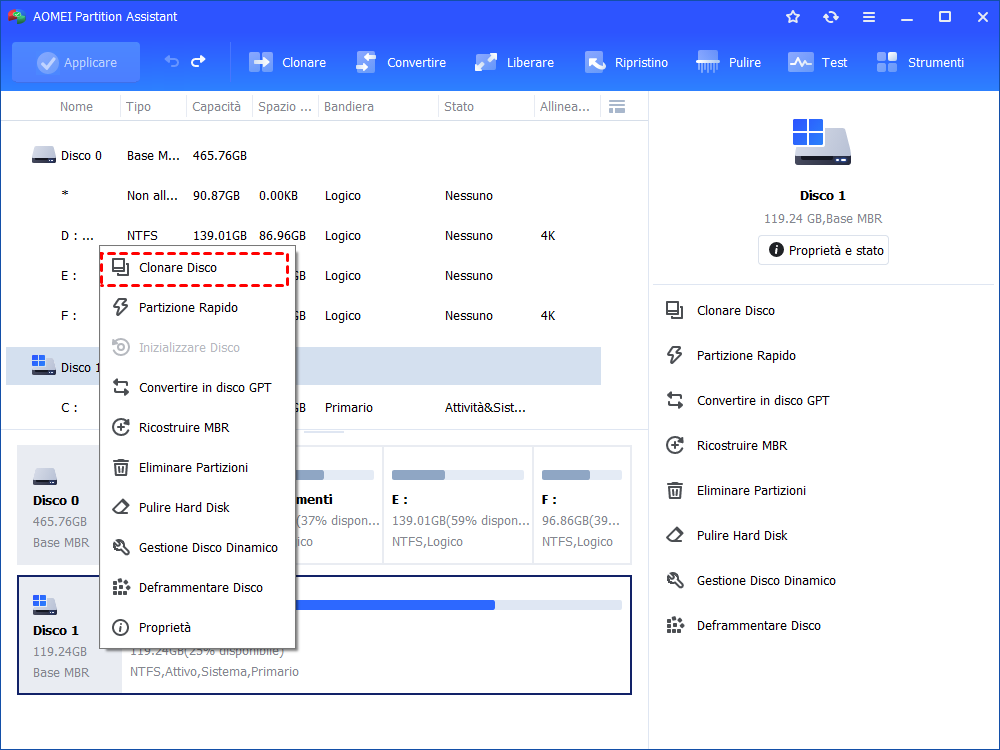The image size is (1000, 750).
Task: Click Convertire in disco GPT in right panel
Action: point(763,401)
